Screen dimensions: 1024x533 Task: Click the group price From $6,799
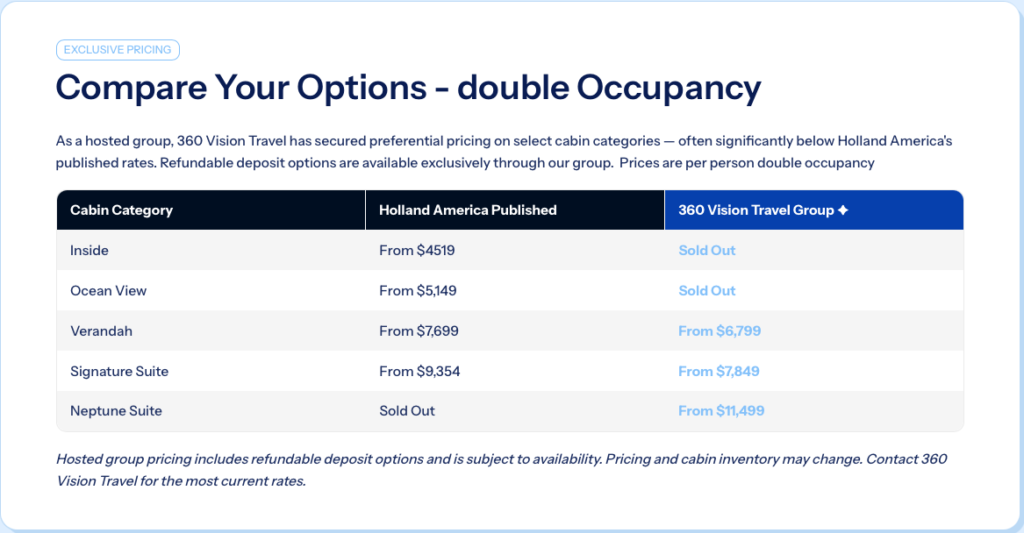point(719,331)
